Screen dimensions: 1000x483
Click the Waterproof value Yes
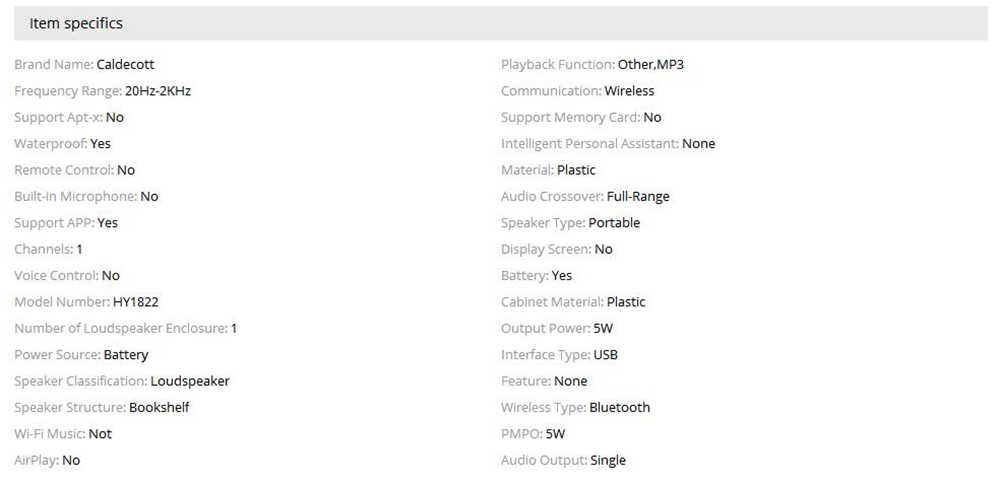coord(100,144)
